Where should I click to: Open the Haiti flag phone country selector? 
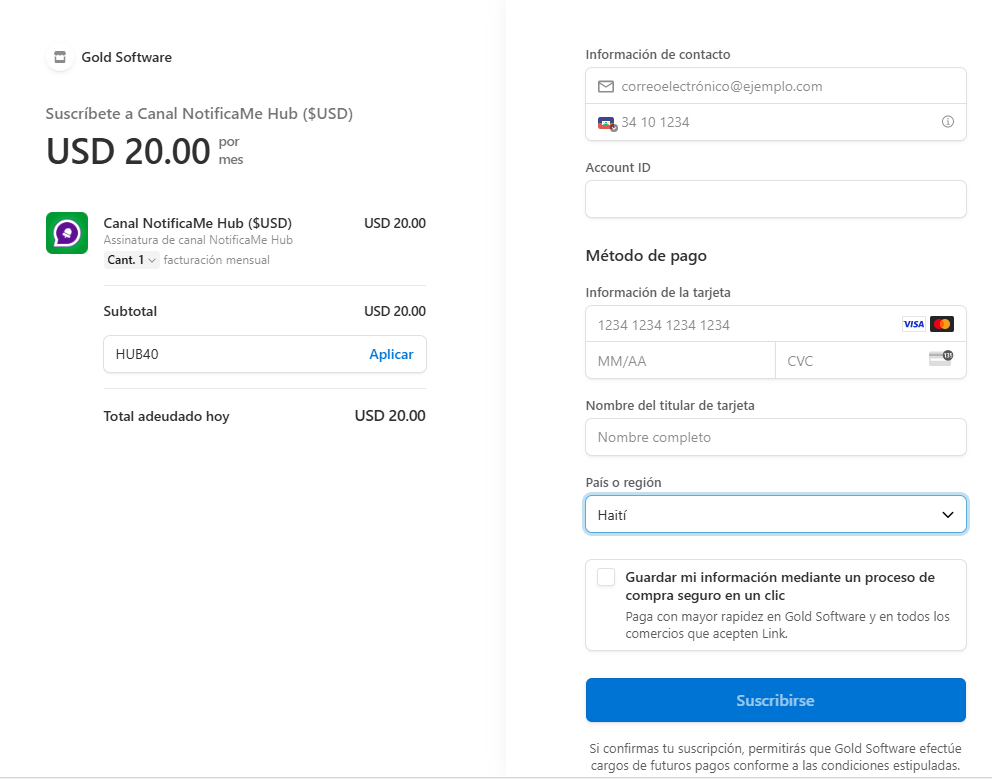[607, 123]
